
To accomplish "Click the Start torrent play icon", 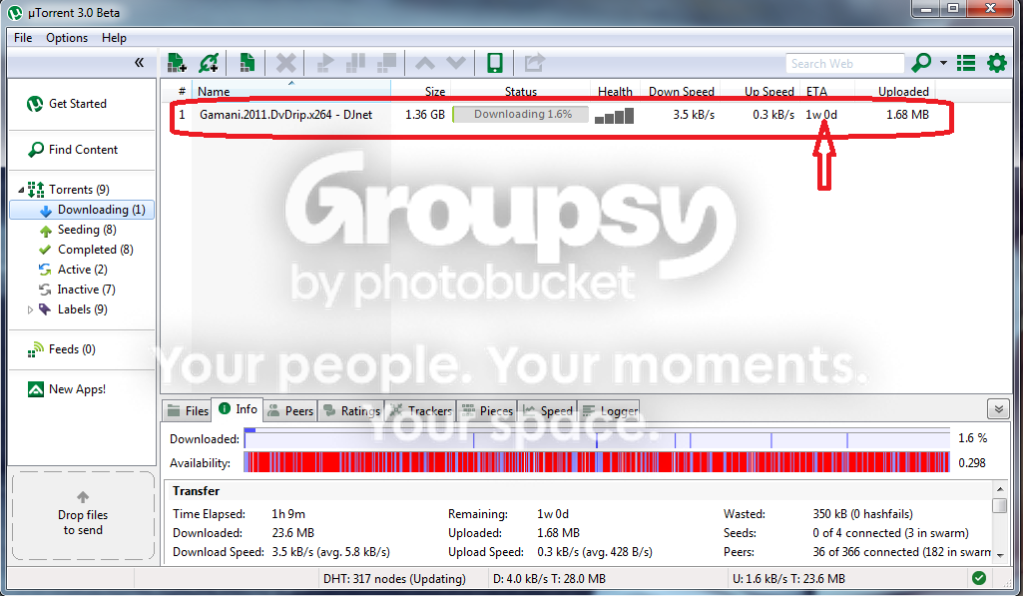I will click(324, 63).
